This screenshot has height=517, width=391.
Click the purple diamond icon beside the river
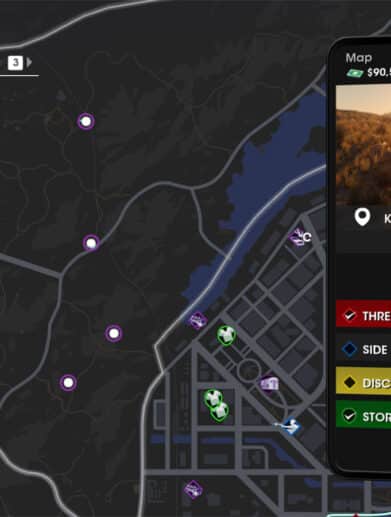point(197,321)
